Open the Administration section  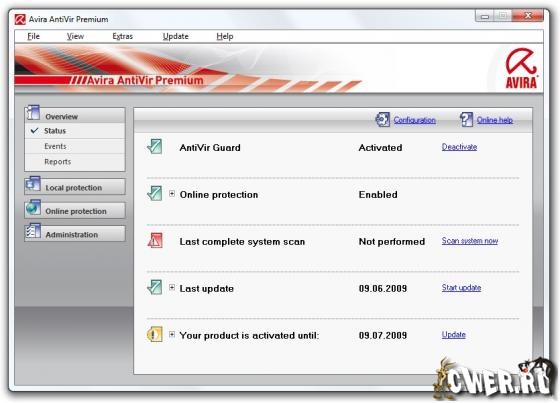click(x=75, y=234)
